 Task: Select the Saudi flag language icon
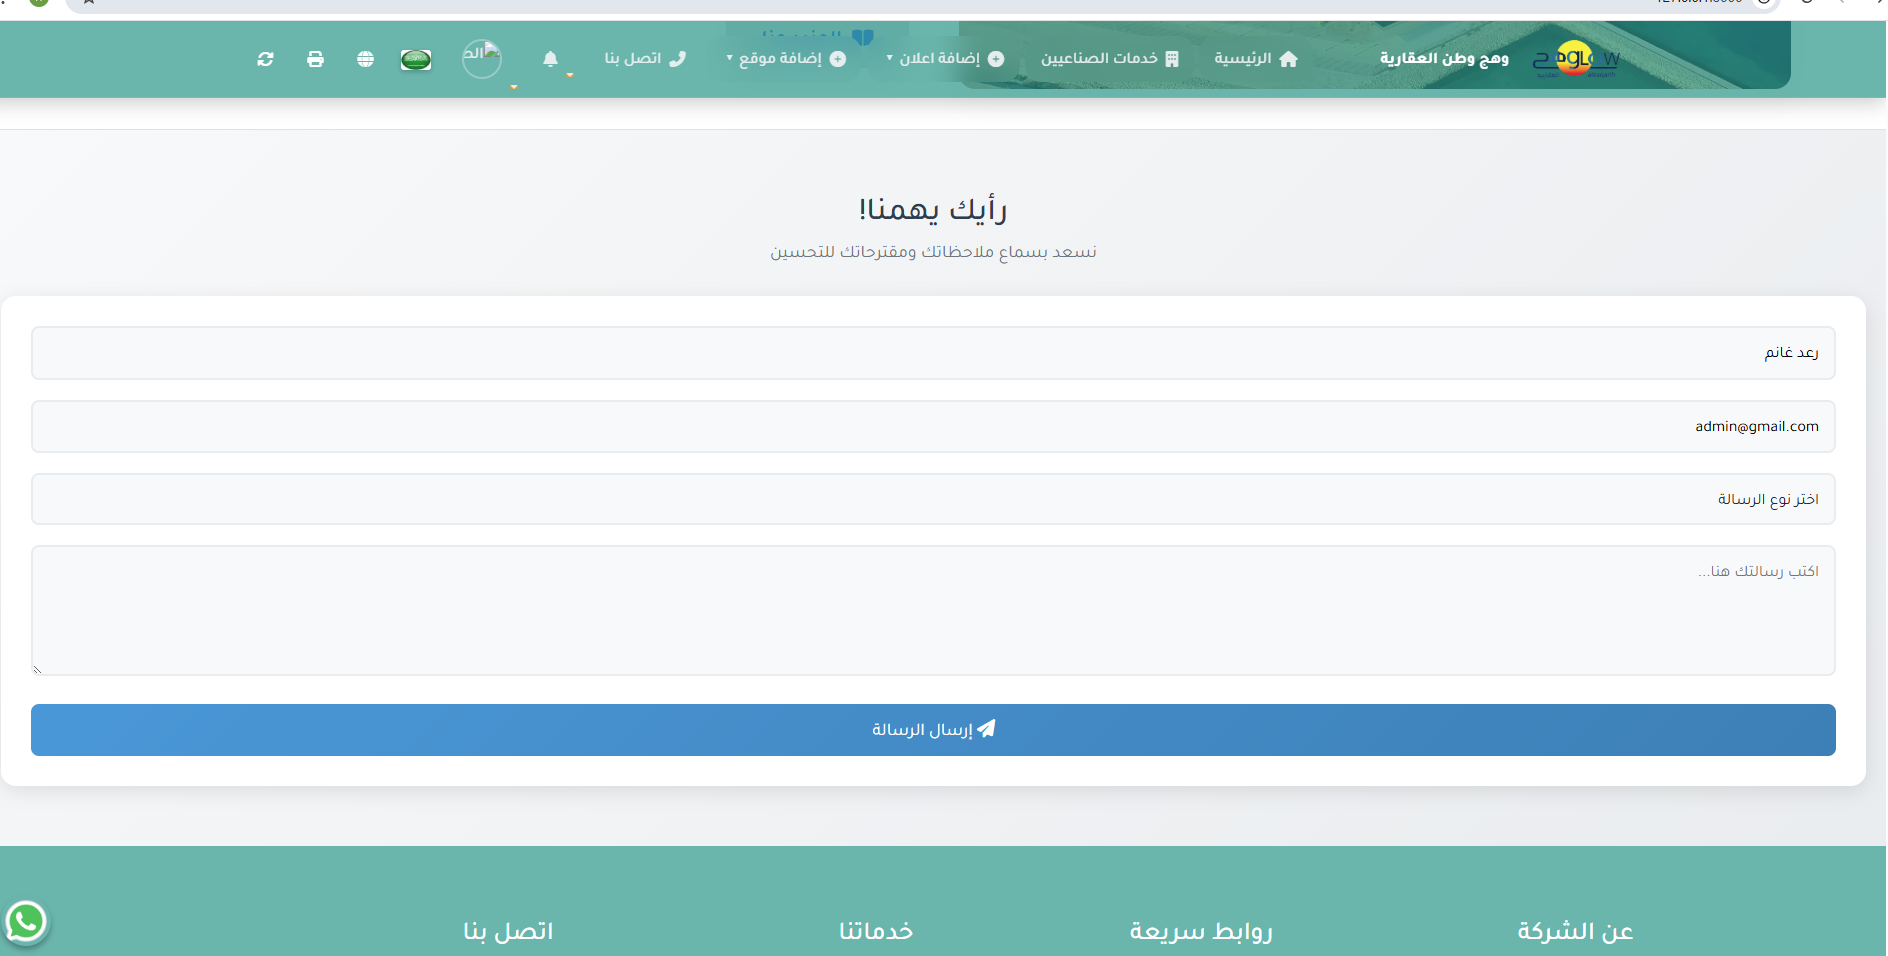pos(416,59)
